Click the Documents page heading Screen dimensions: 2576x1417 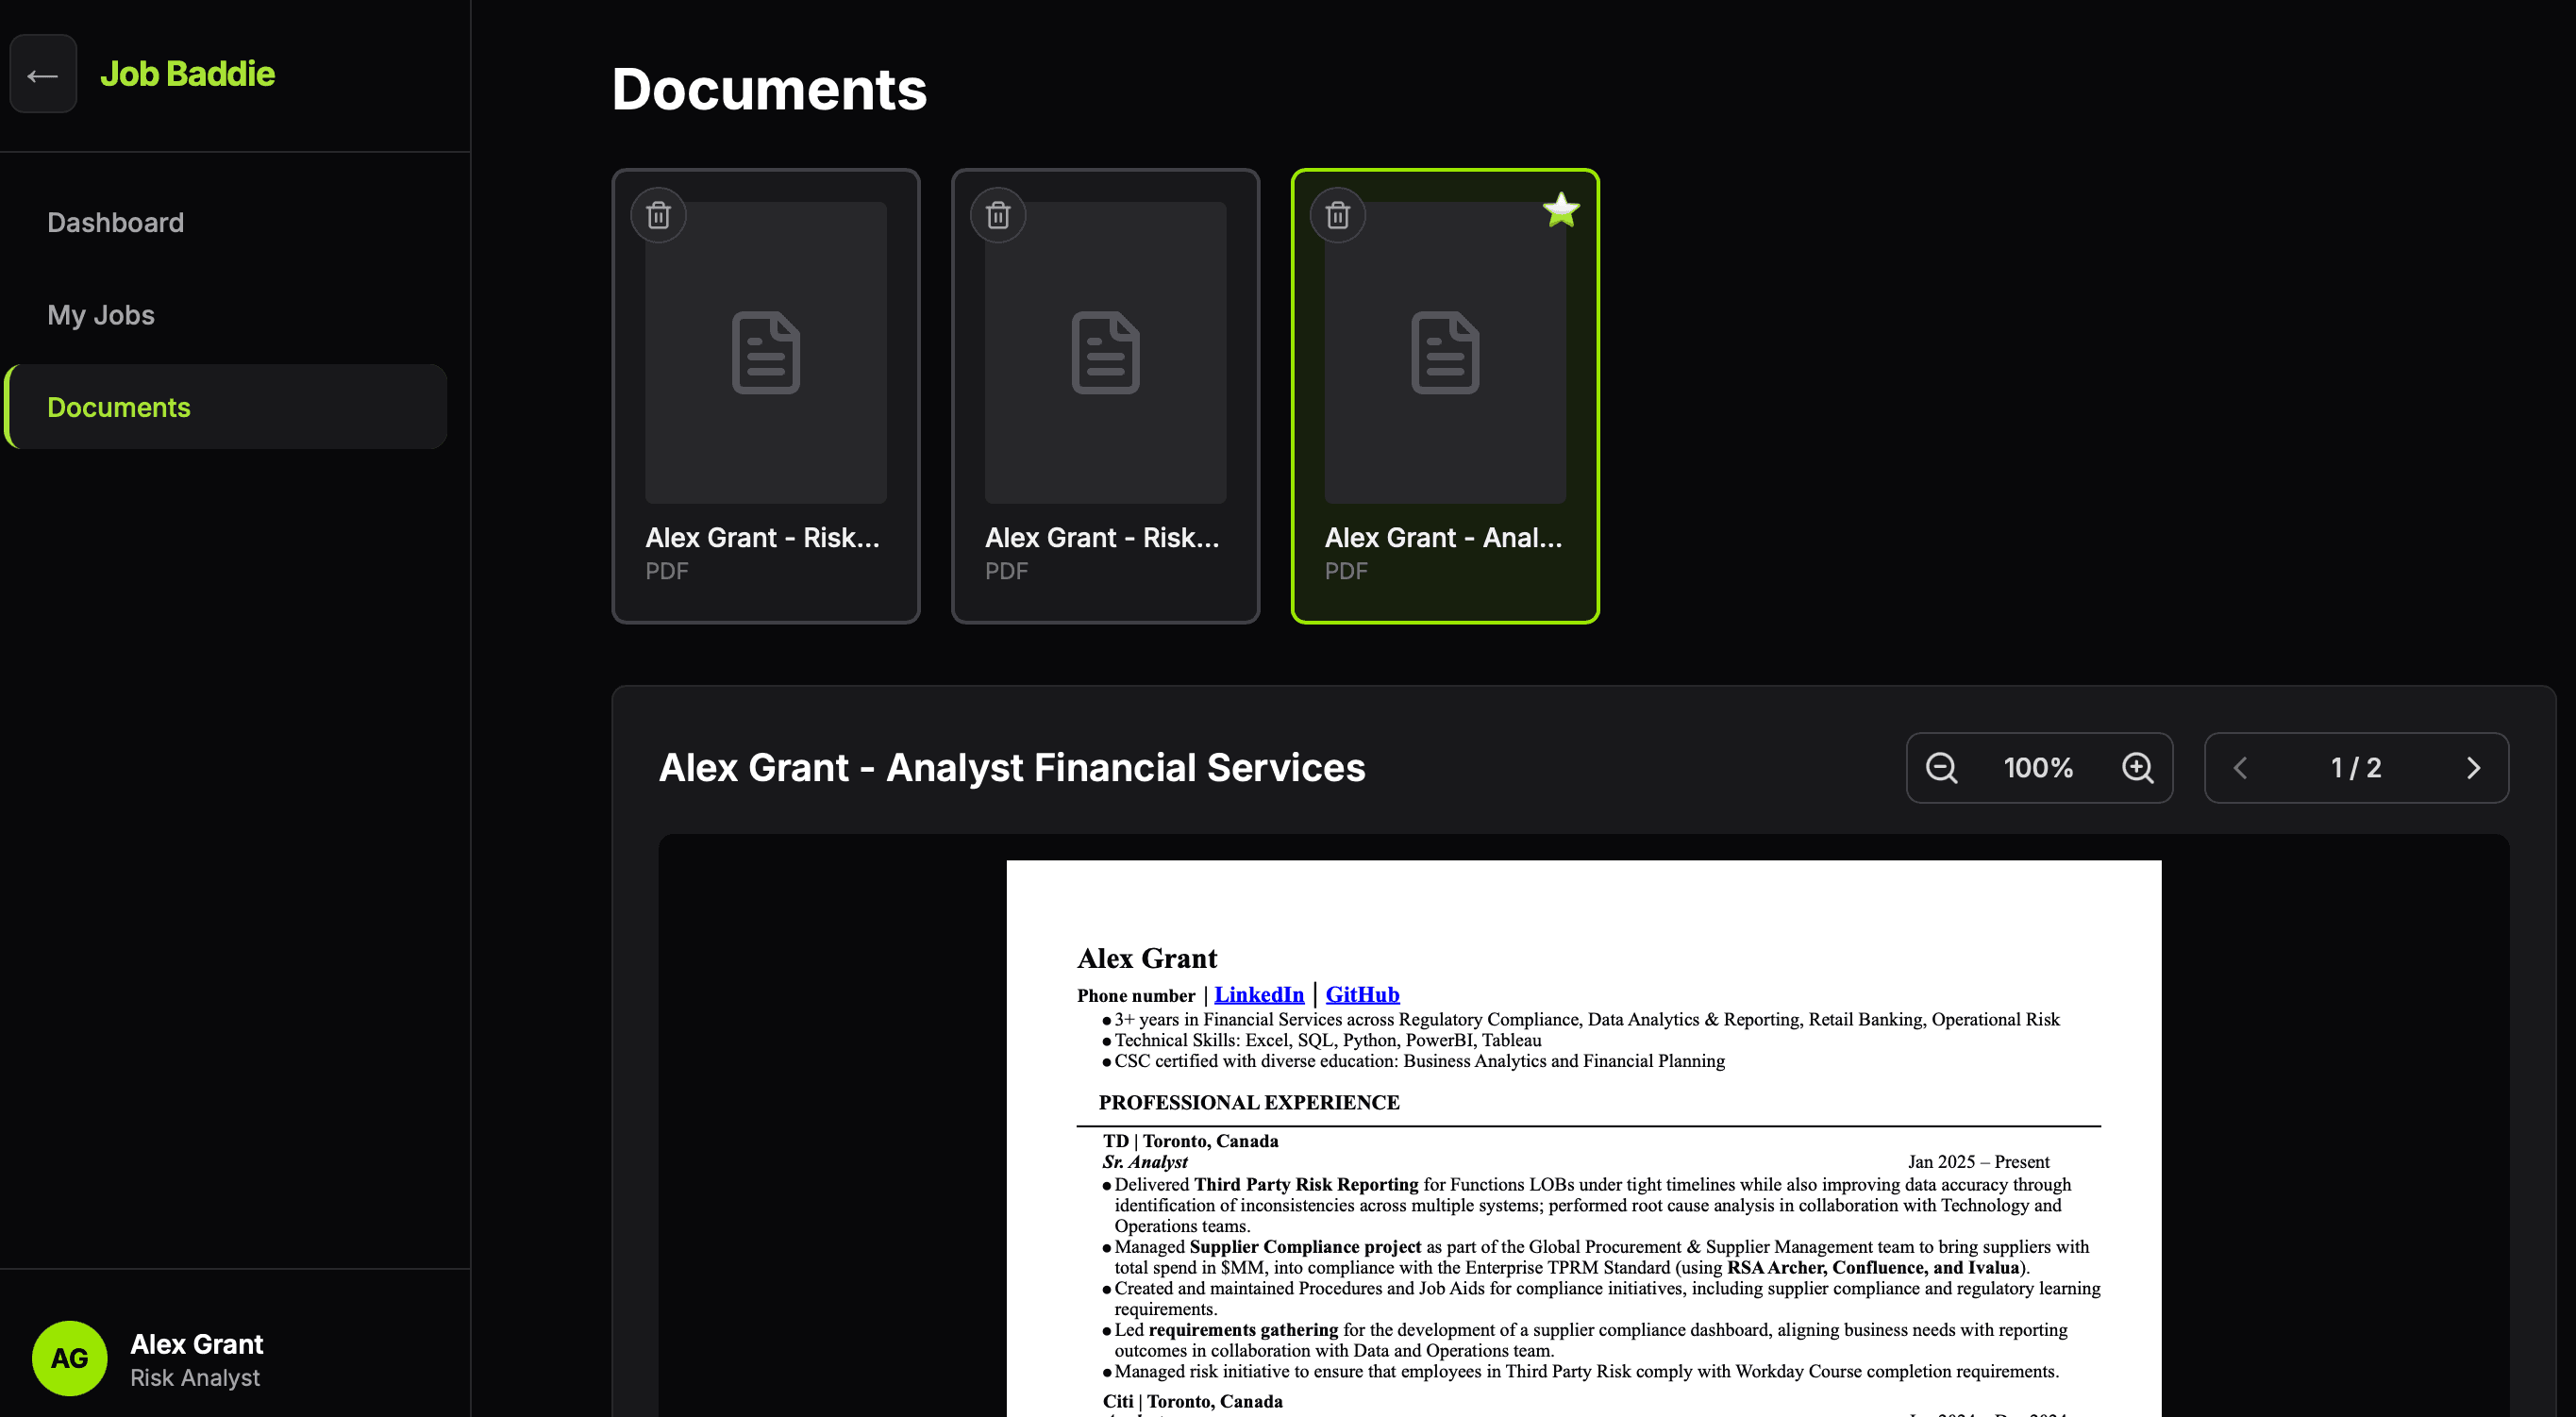769,89
